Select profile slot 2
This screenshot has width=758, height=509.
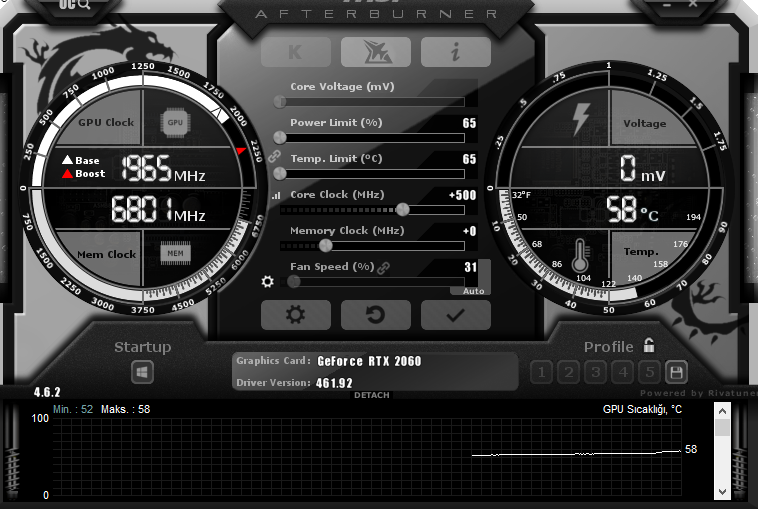[x=568, y=372]
